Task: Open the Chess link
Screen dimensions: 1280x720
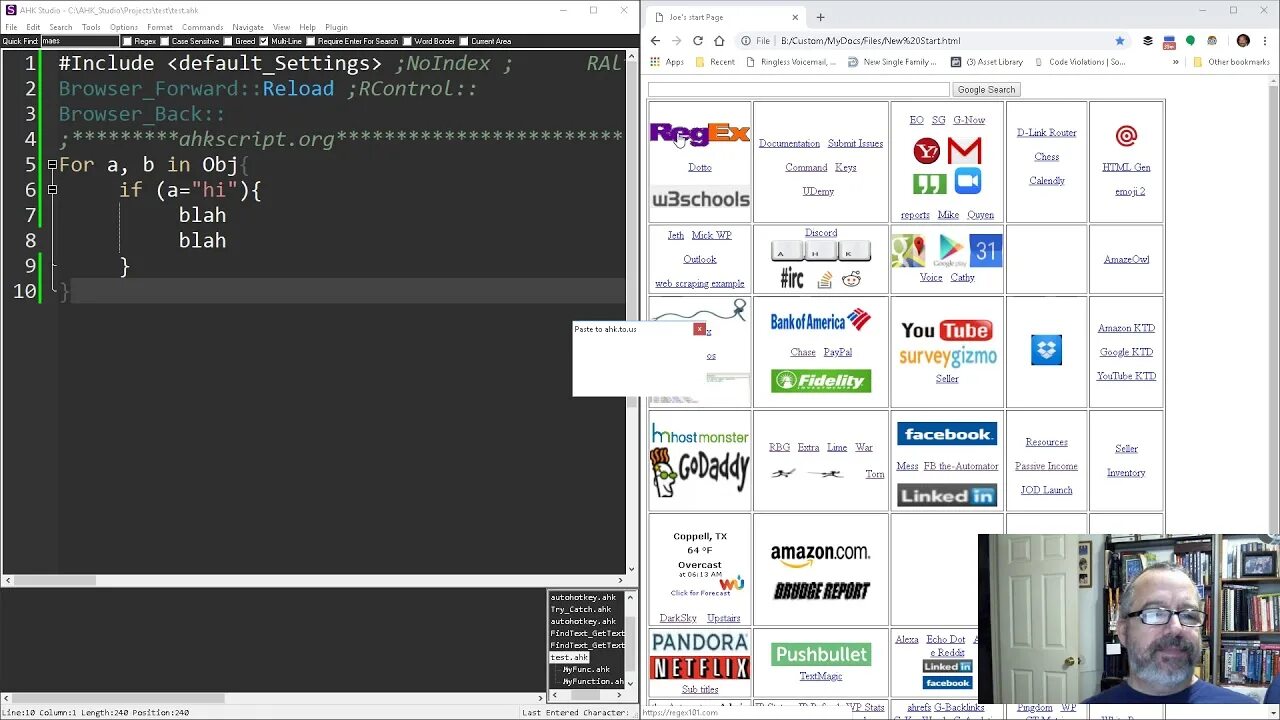Action: click(x=1047, y=157)
